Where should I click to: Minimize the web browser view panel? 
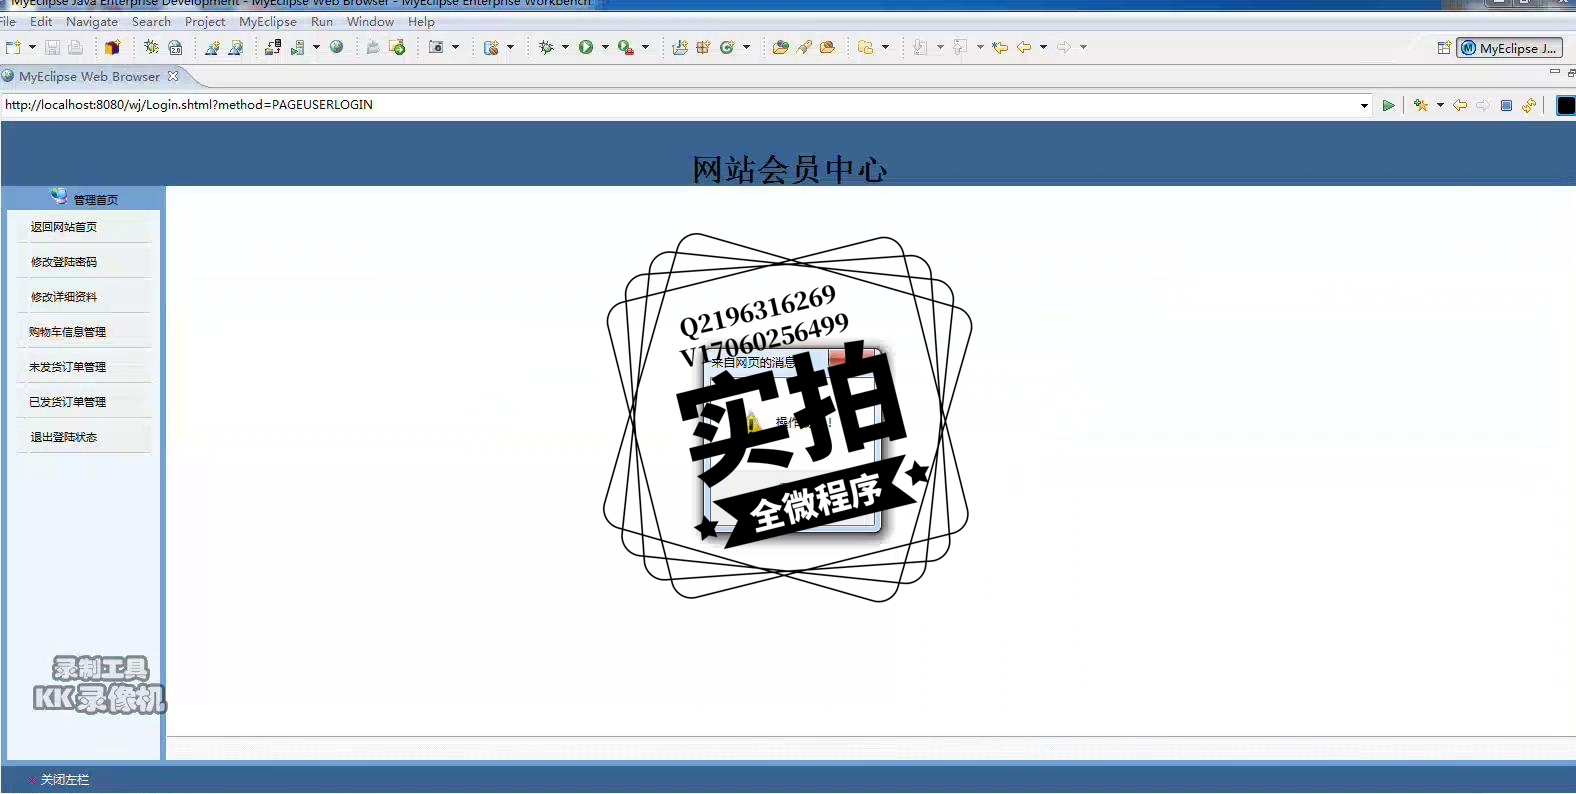point(1554,72)
